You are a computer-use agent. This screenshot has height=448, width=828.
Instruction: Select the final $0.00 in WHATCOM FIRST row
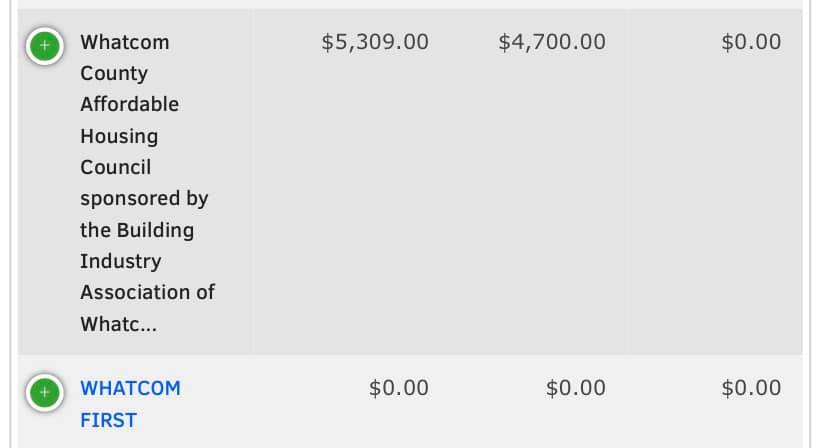750,387
